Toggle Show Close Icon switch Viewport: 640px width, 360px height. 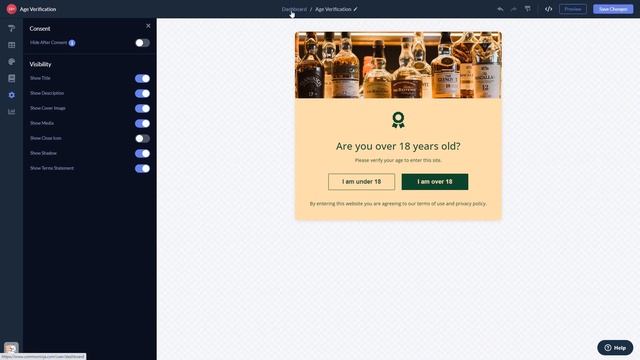tap(142, 138)
